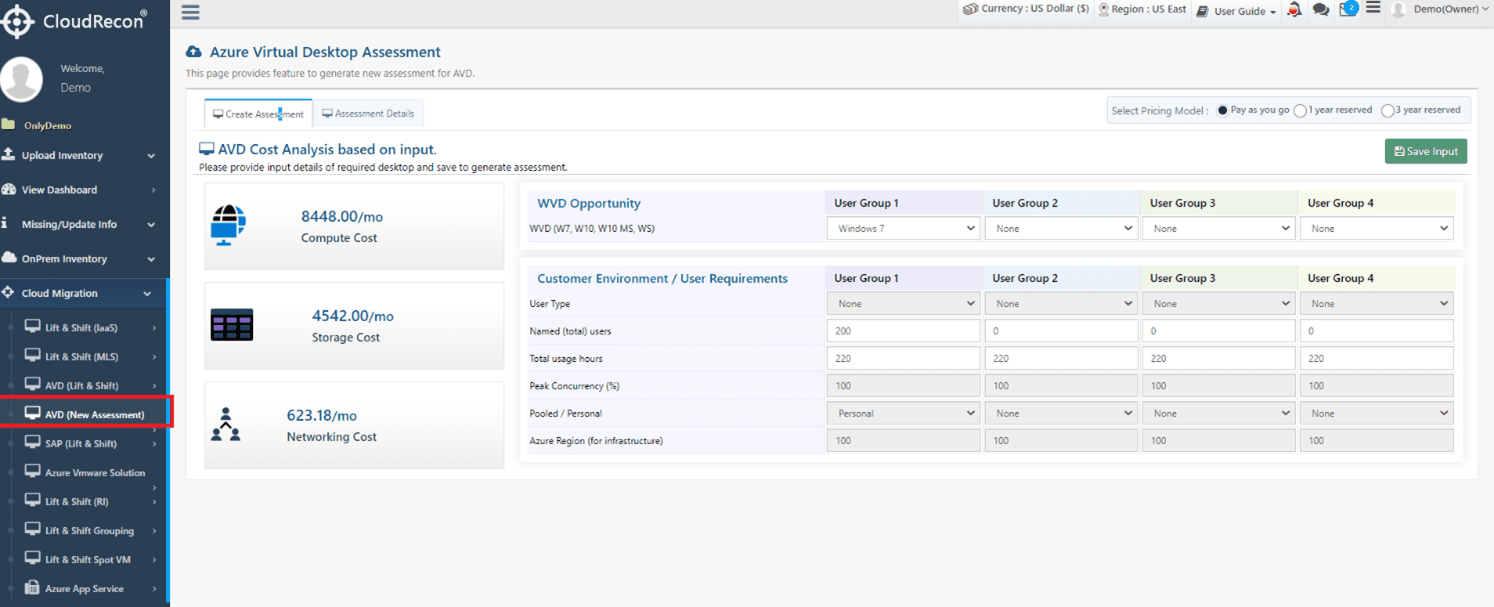Click the OnlyDemo folder icon
The width and height of the screenshot is (1494, 607).
(9, 125)
